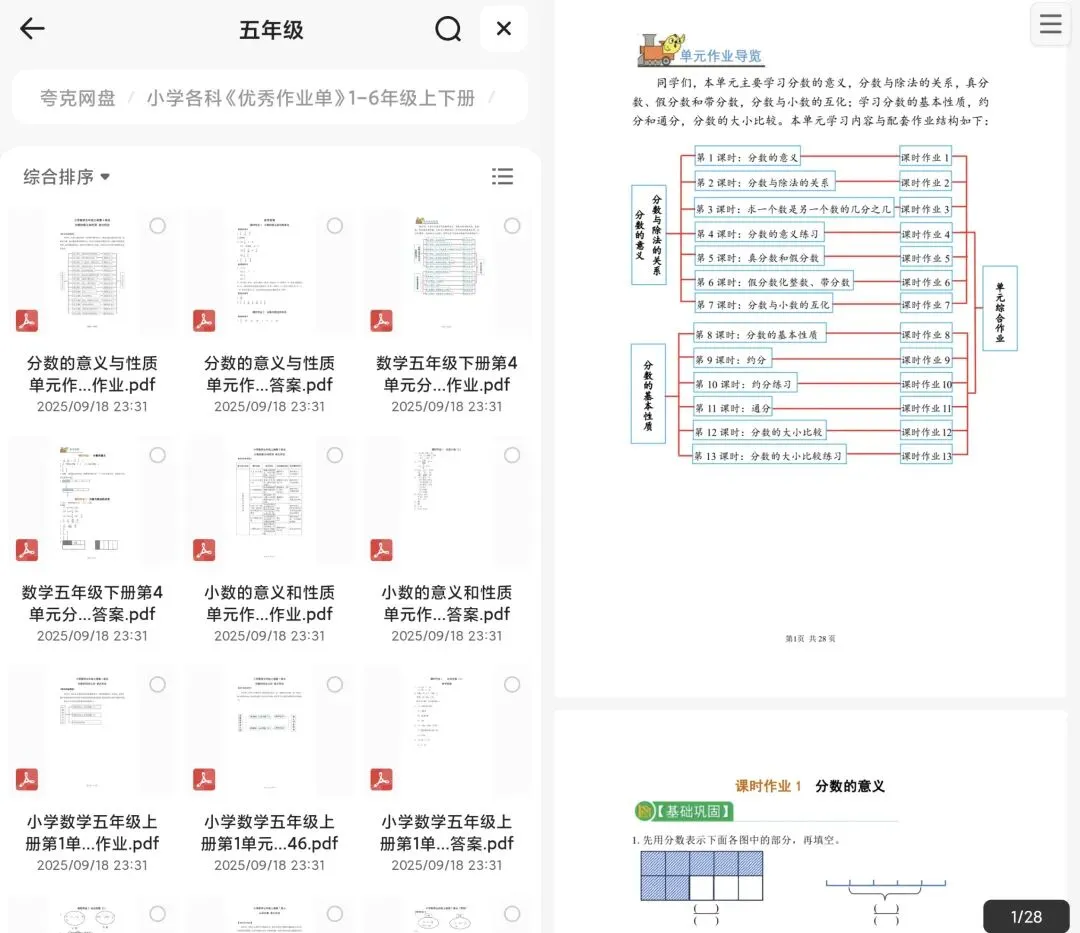
Task: Open search with the magnifier icon
Action: [448, 29]
